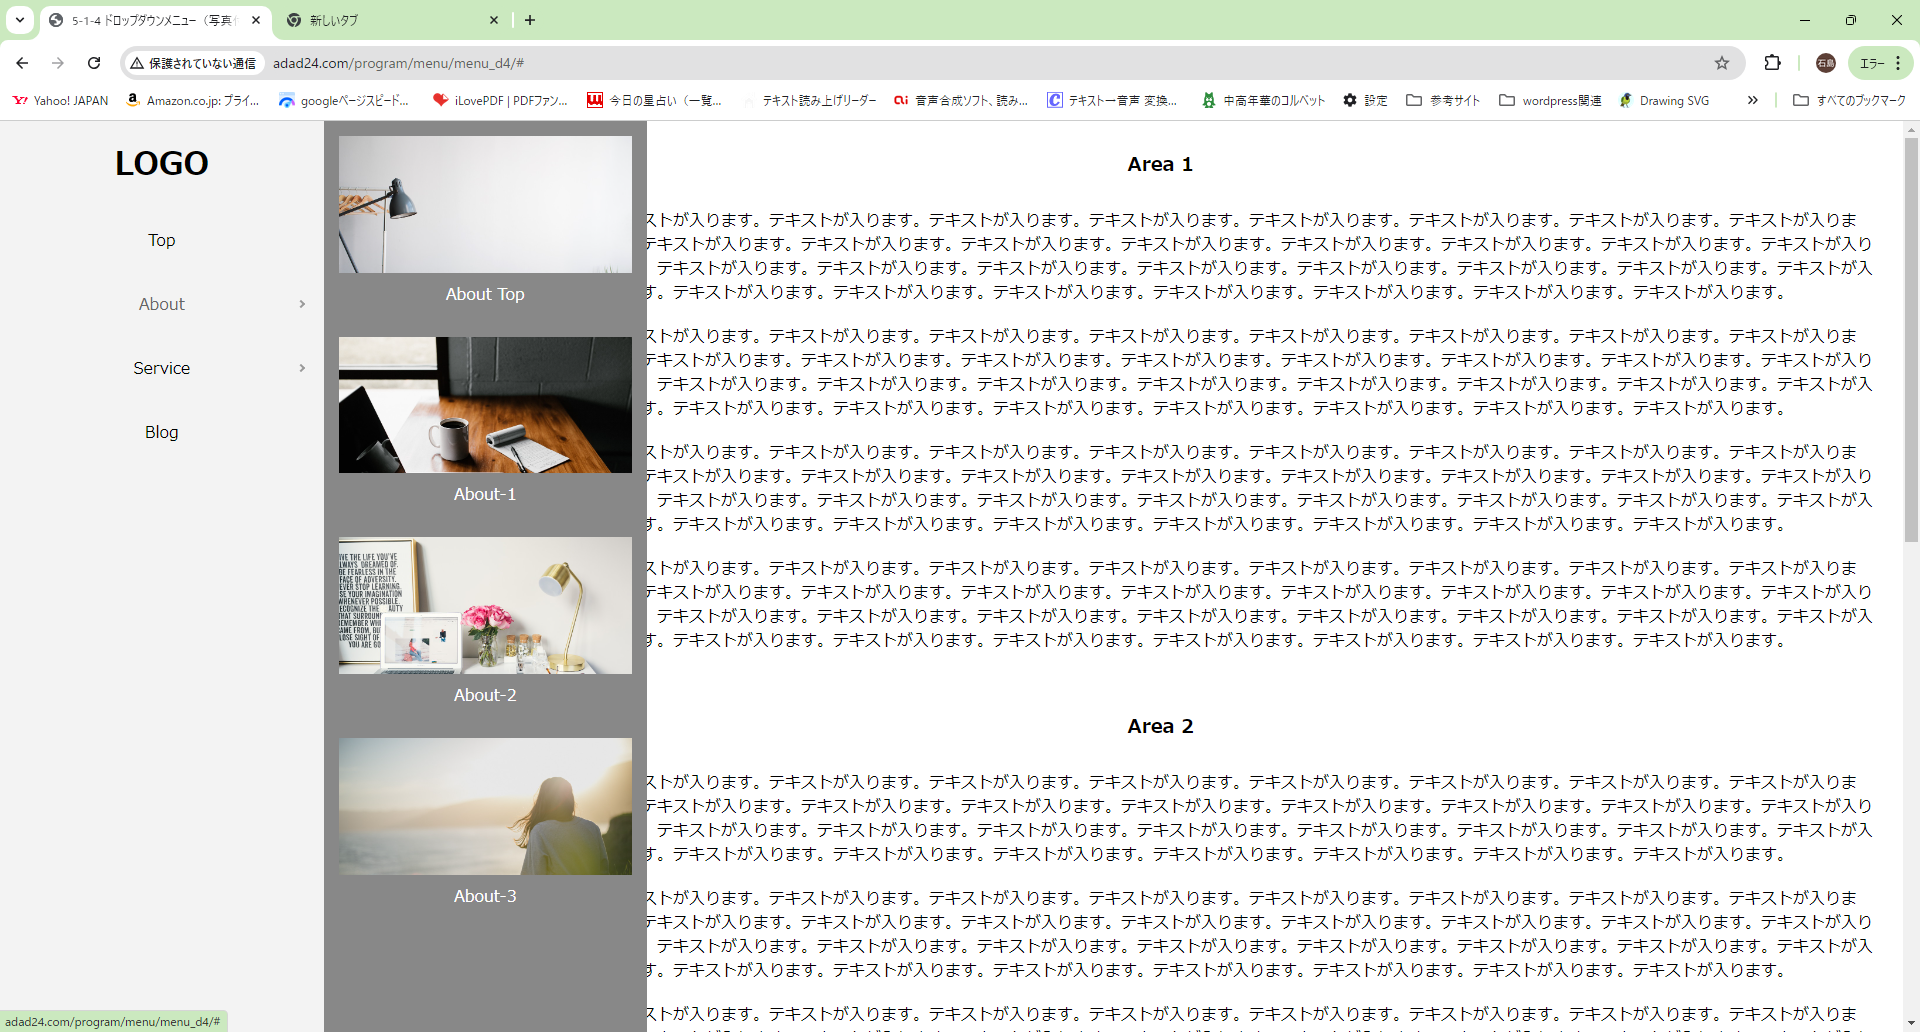Open the 今日の星占い bookmark
1920x1032 pixels.
coord(655,100)
